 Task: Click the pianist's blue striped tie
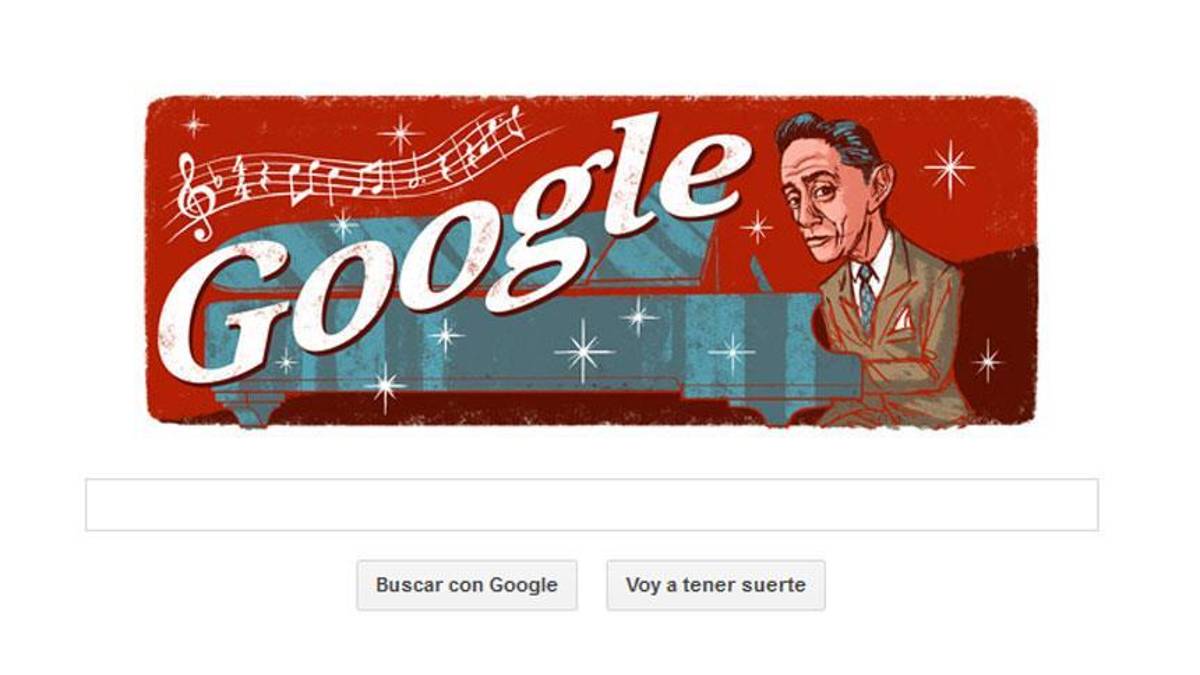(x=866, y=296)
